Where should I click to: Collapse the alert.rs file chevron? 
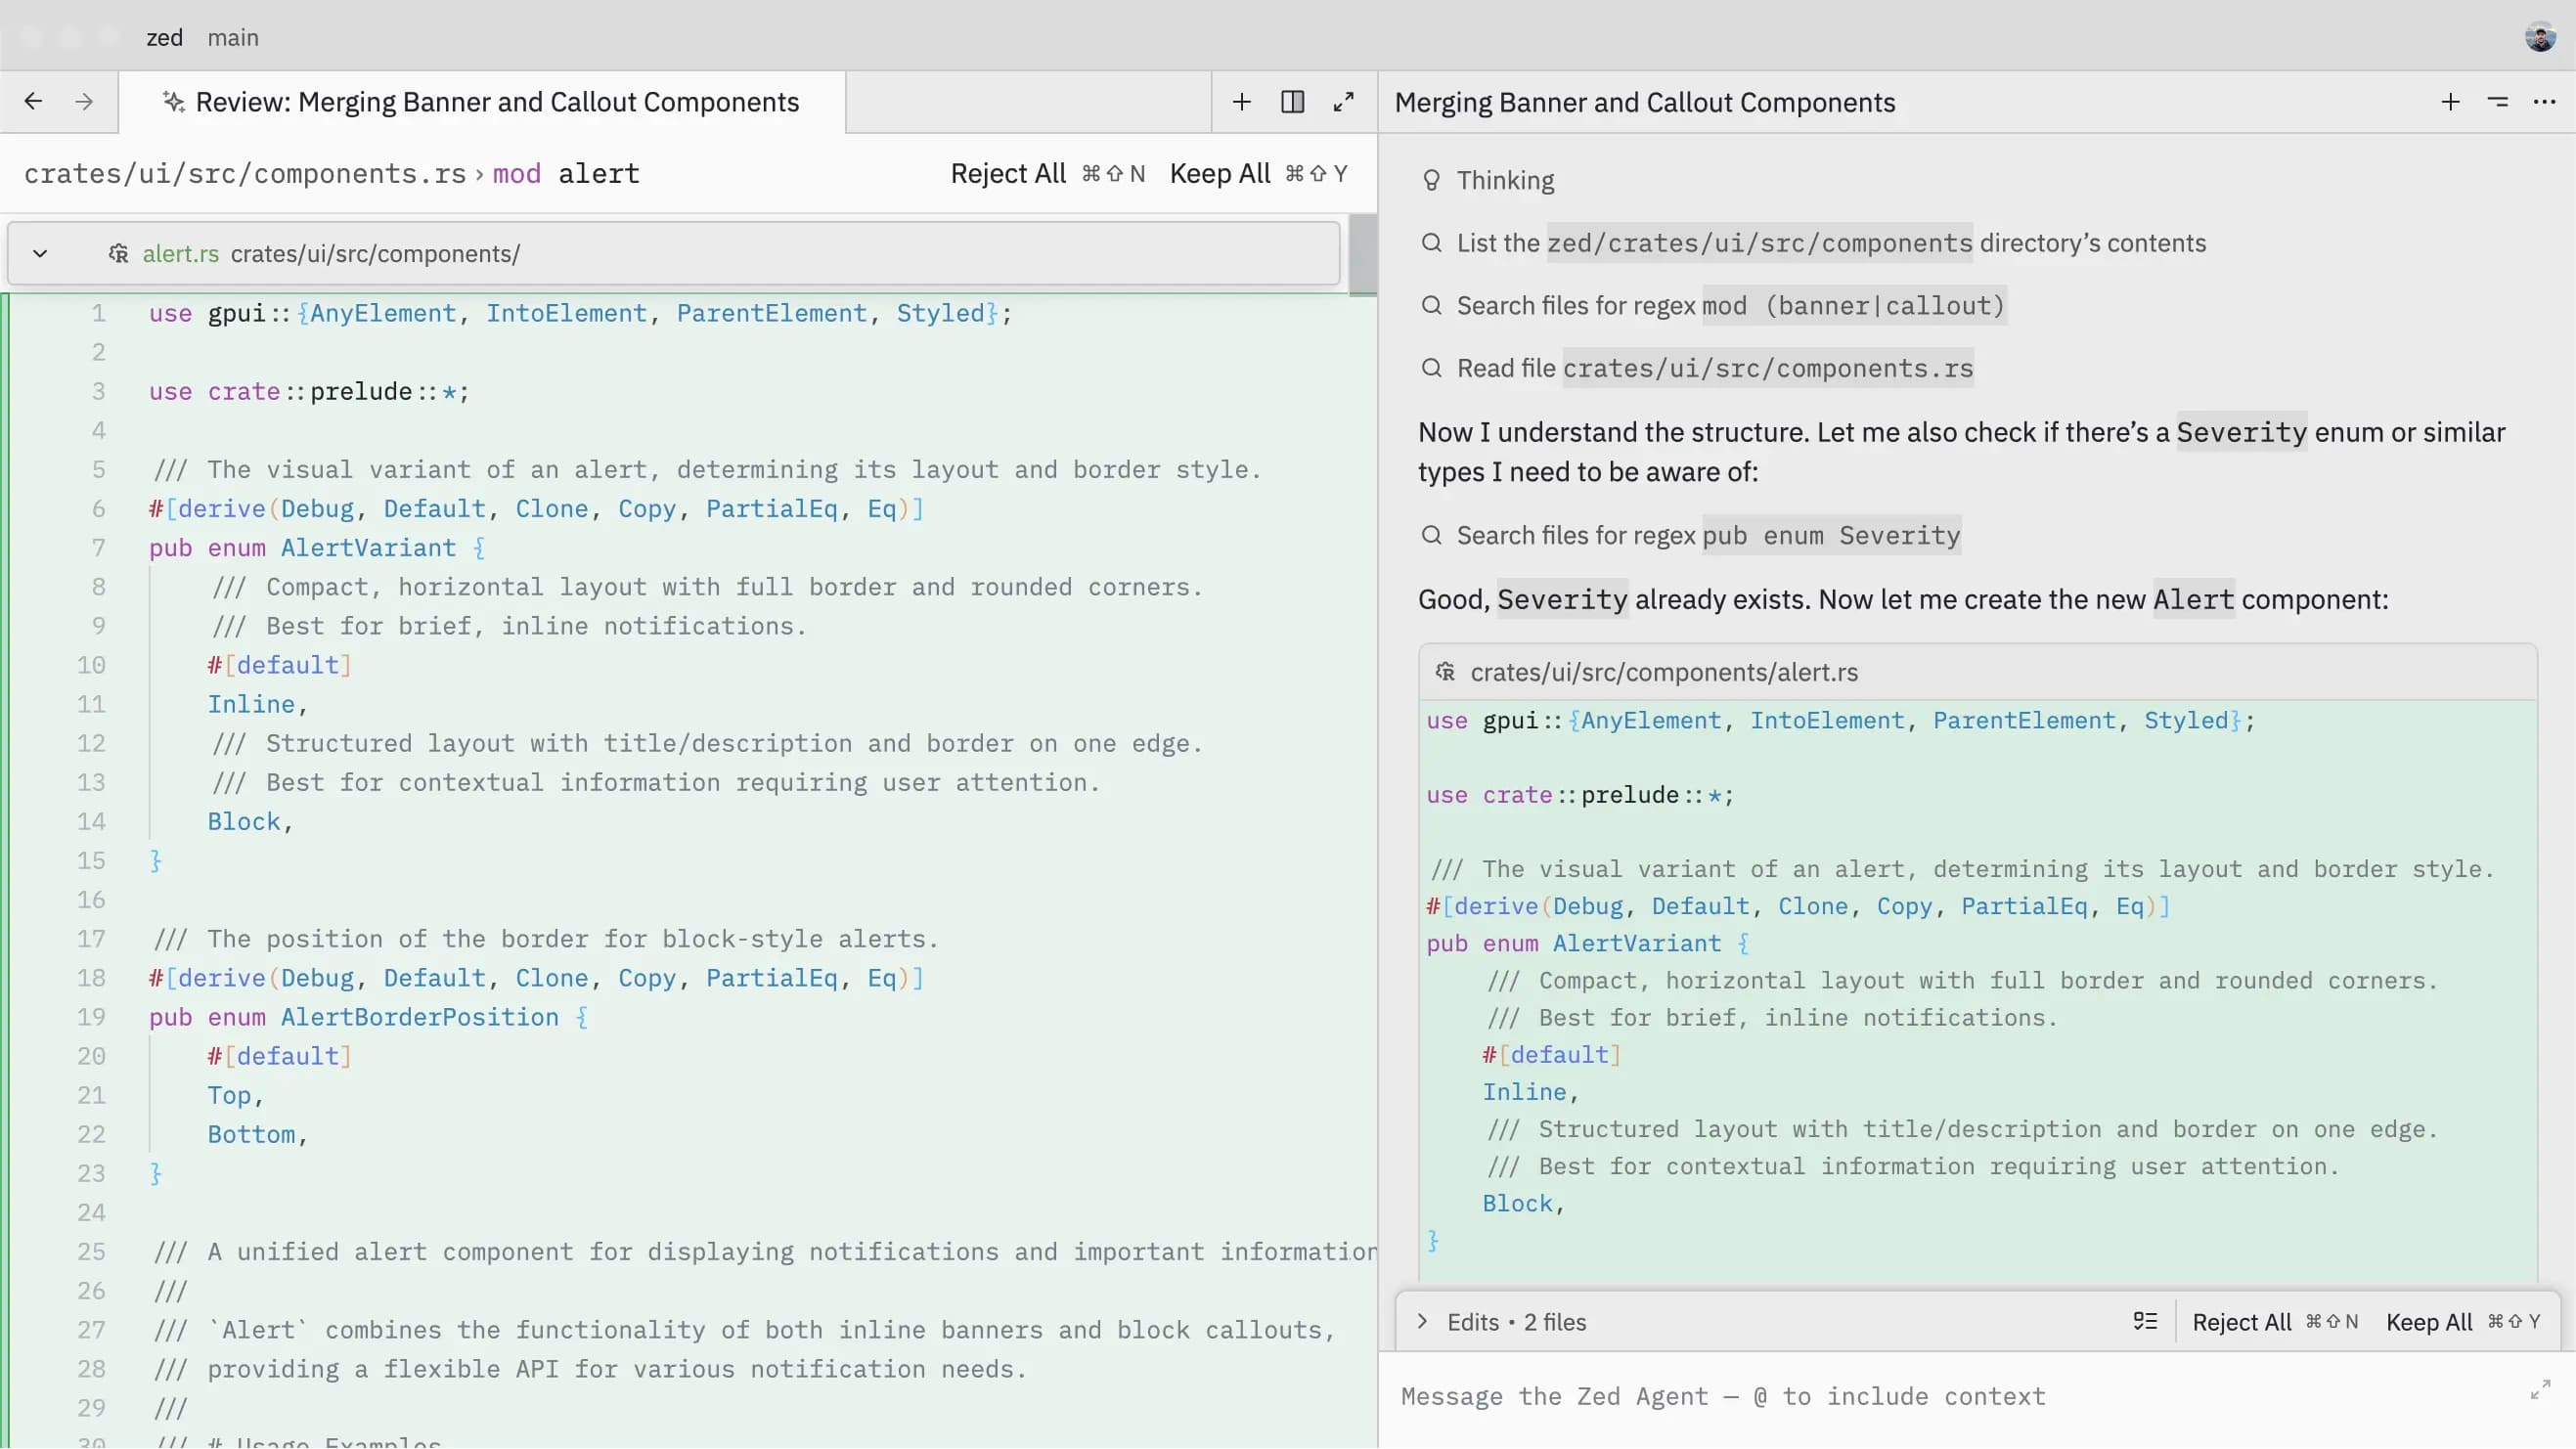tap(40, 253)
